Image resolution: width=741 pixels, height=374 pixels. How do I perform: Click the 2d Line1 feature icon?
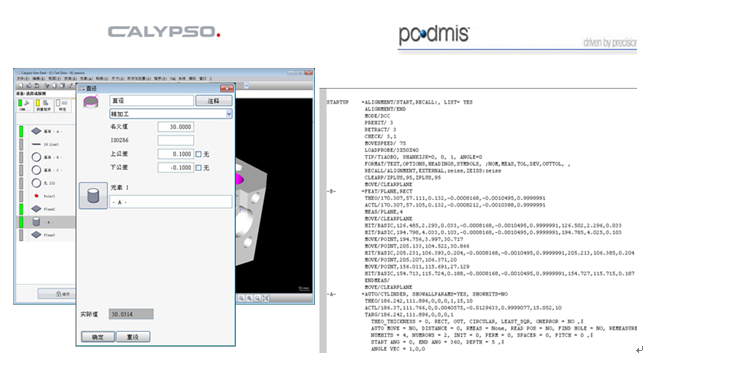[36, 144]
